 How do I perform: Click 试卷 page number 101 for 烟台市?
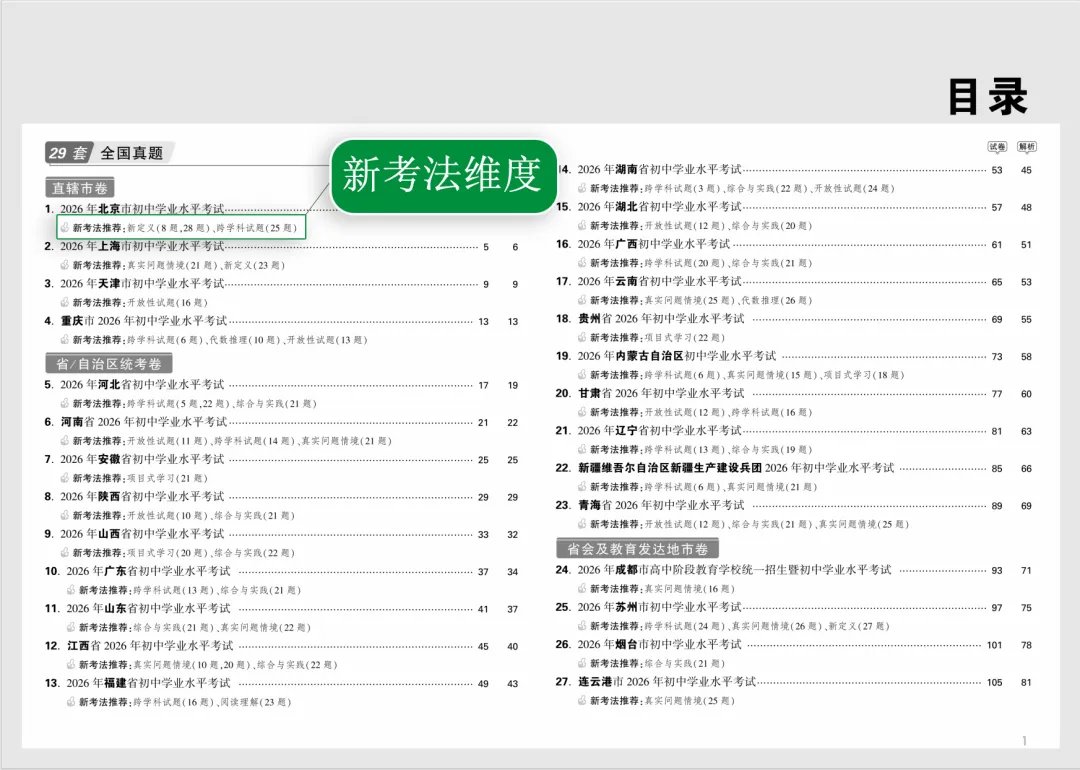[x=995, y=645]
